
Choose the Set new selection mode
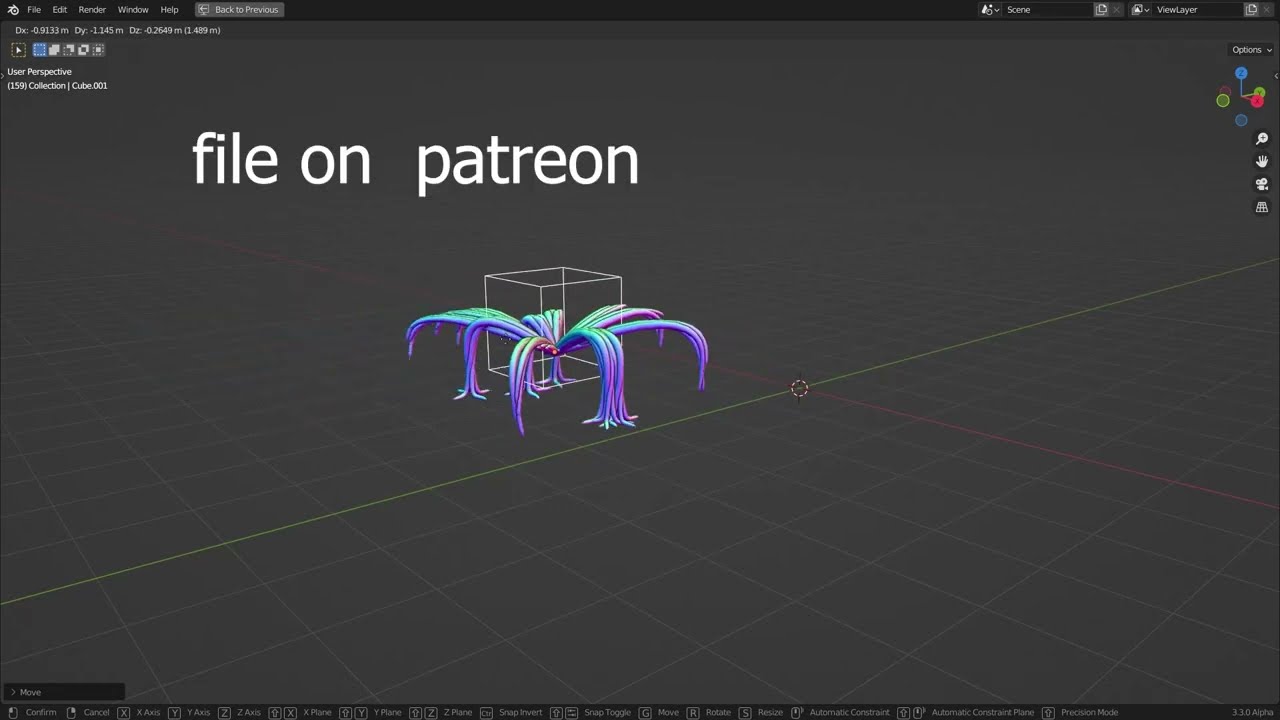click(x=40, y=50)
